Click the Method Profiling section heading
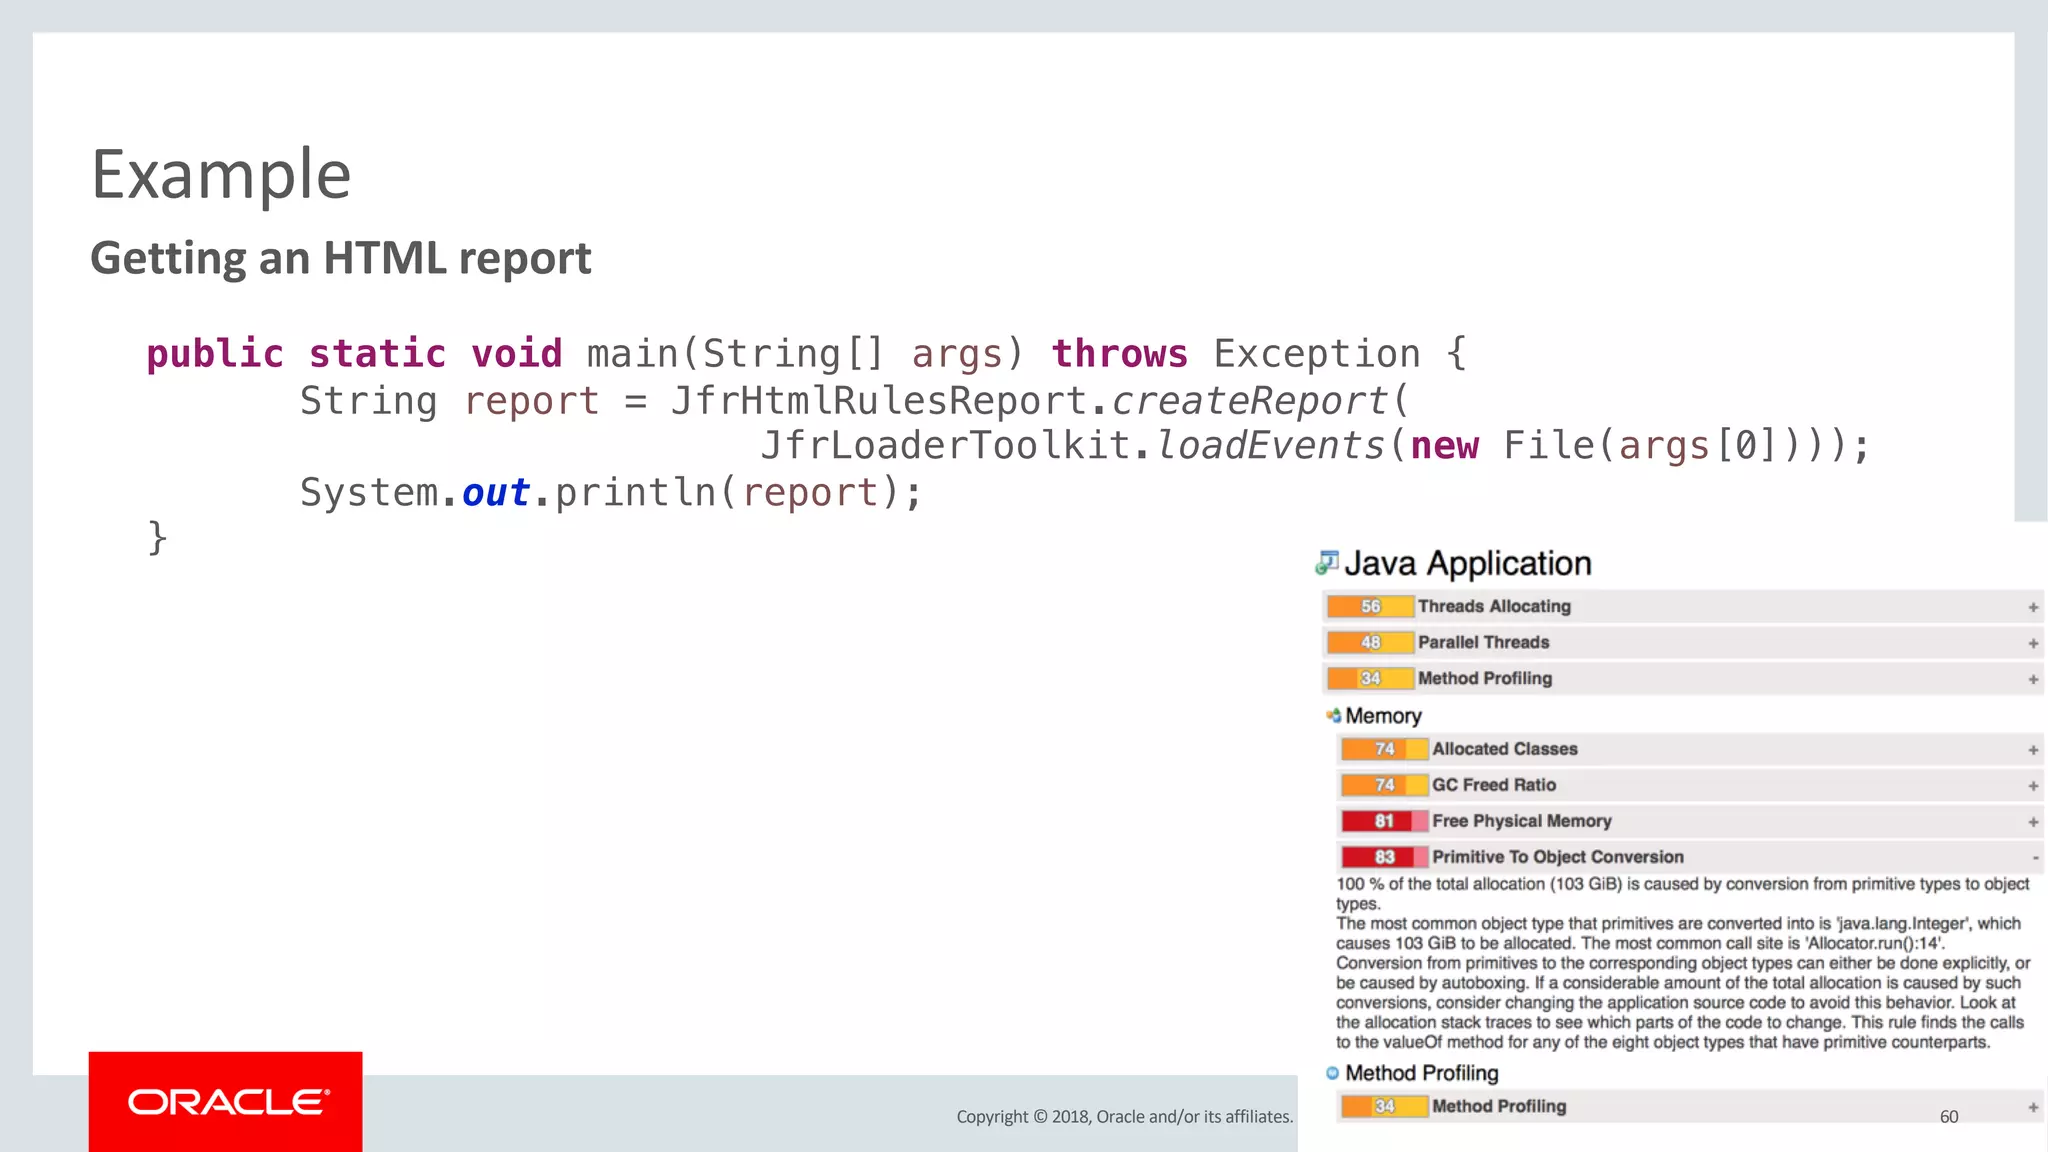 click(x=1421, y=1073)
